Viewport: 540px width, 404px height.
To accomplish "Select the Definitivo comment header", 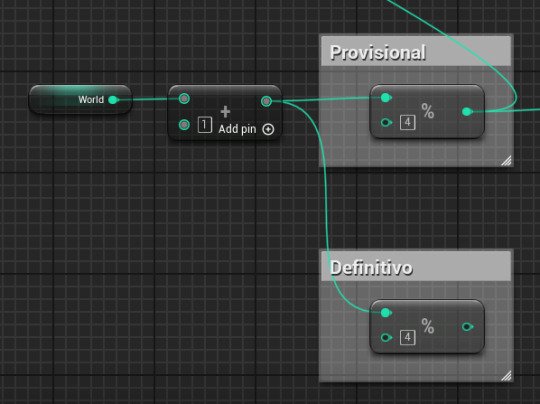I will pyautogui.click(x=416, y=267).
